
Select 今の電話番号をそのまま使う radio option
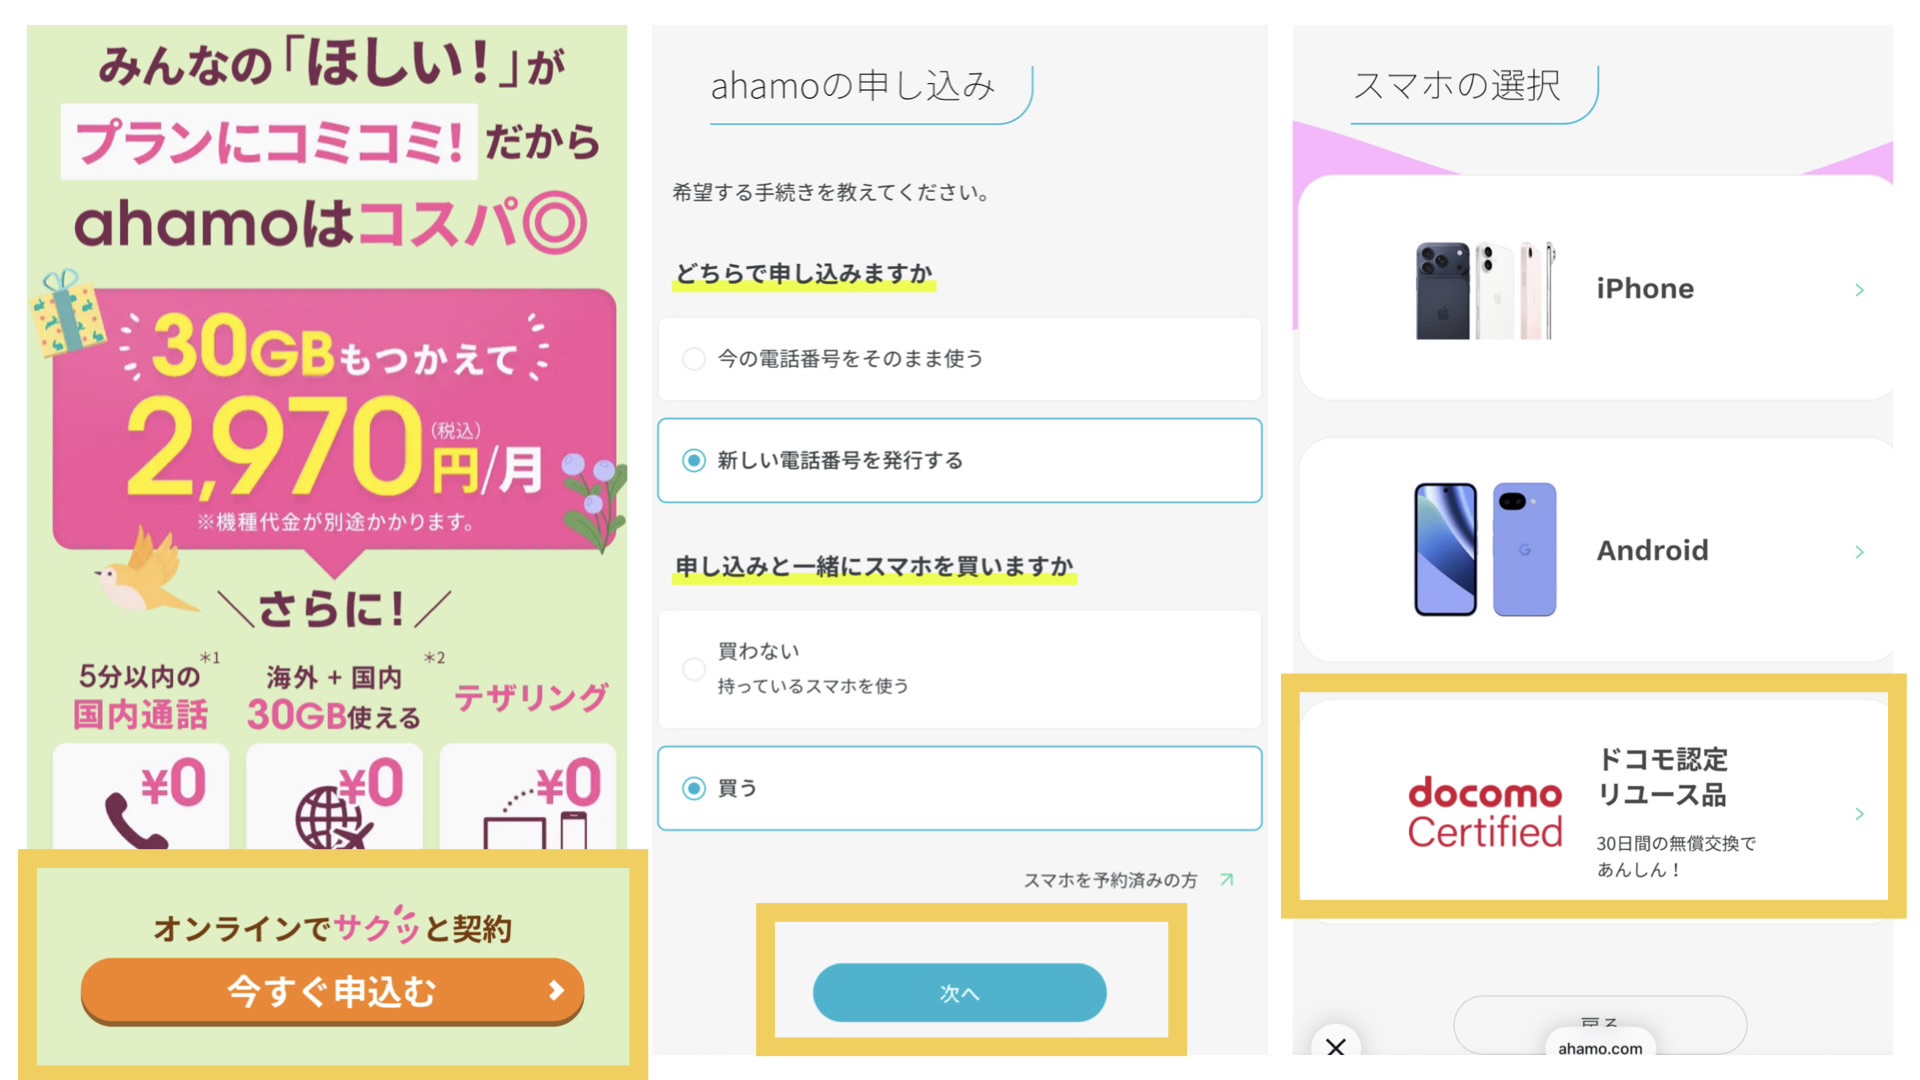coord(959,359)
